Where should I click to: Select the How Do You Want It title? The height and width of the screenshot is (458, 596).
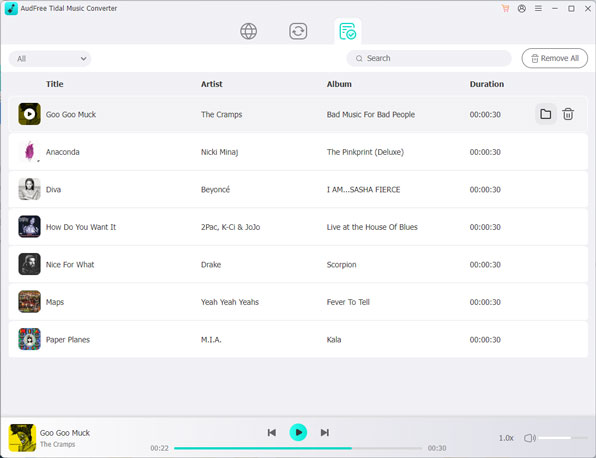coord(81,227)
